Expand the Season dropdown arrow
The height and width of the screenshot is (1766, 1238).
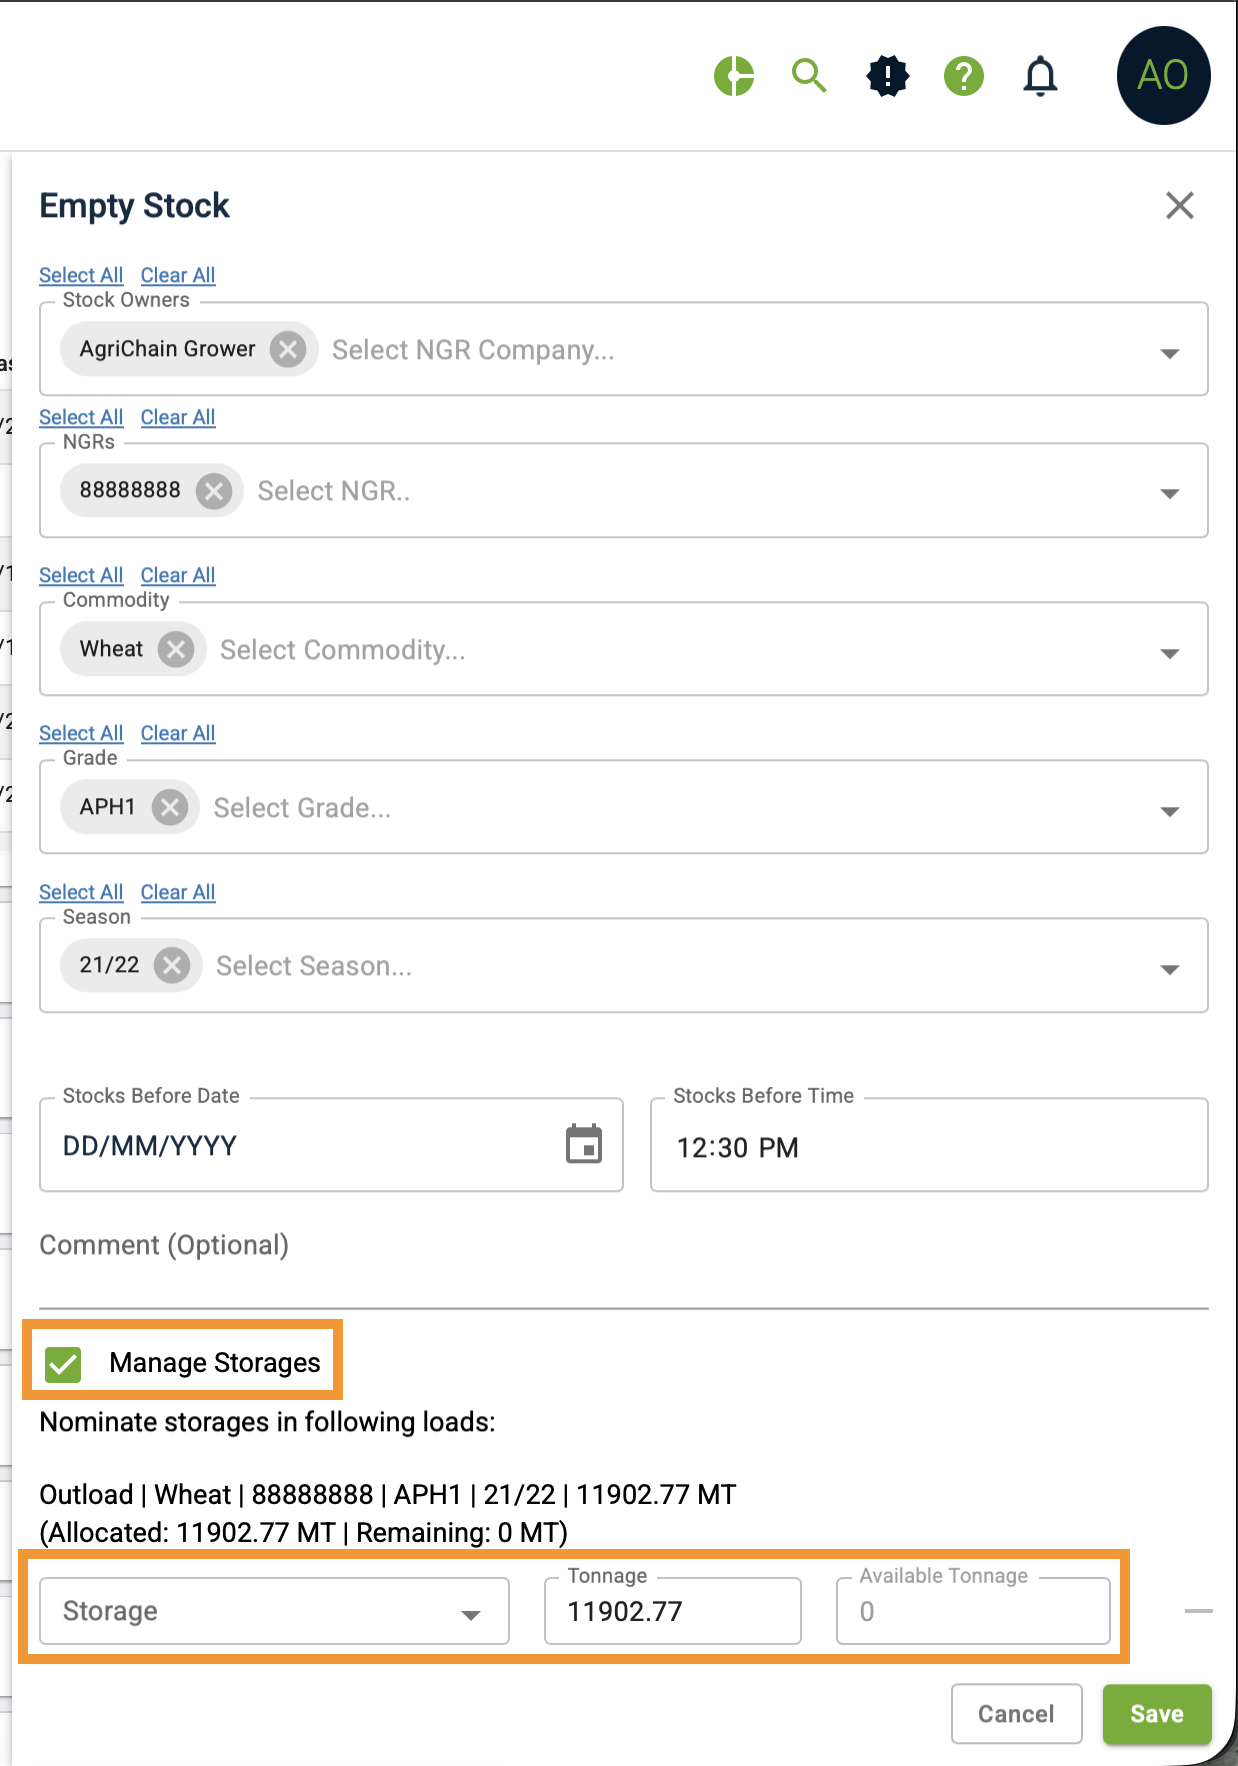(x=1169, y=969)
